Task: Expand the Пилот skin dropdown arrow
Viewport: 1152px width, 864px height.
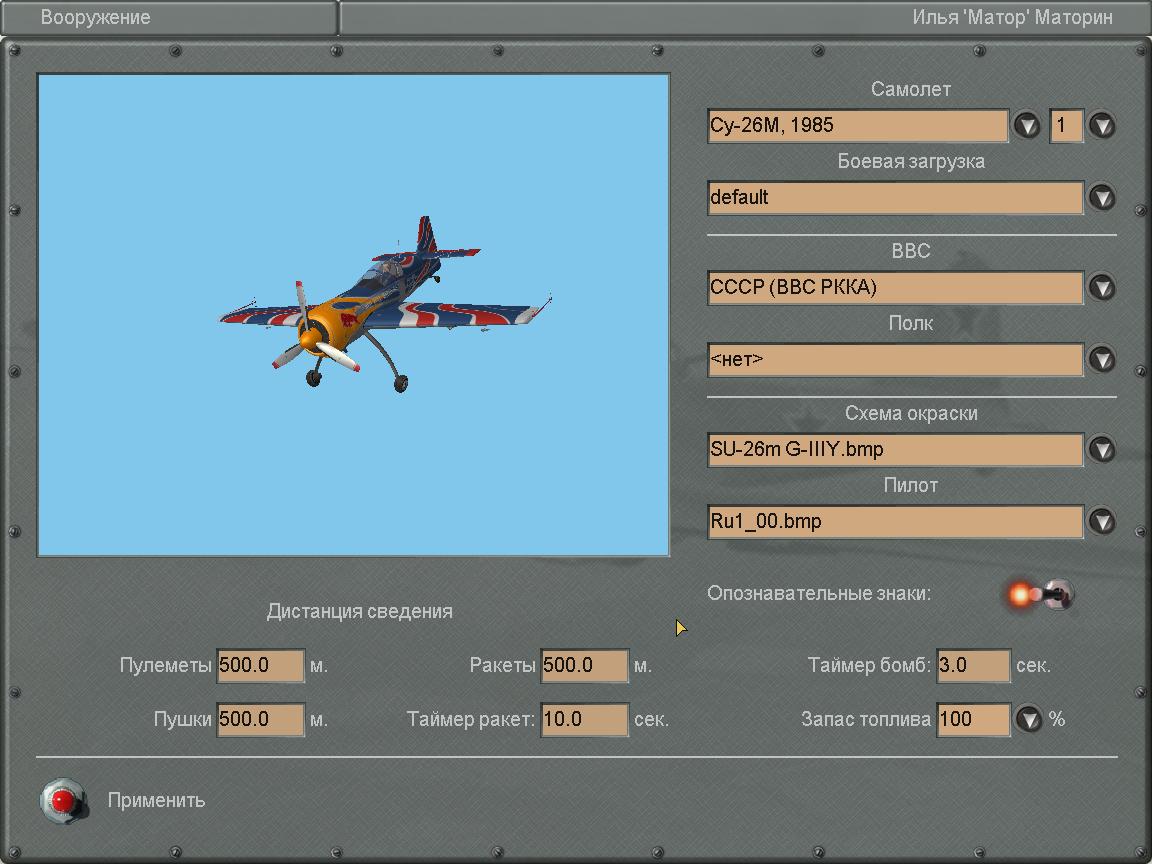Action: point(1101,521)
